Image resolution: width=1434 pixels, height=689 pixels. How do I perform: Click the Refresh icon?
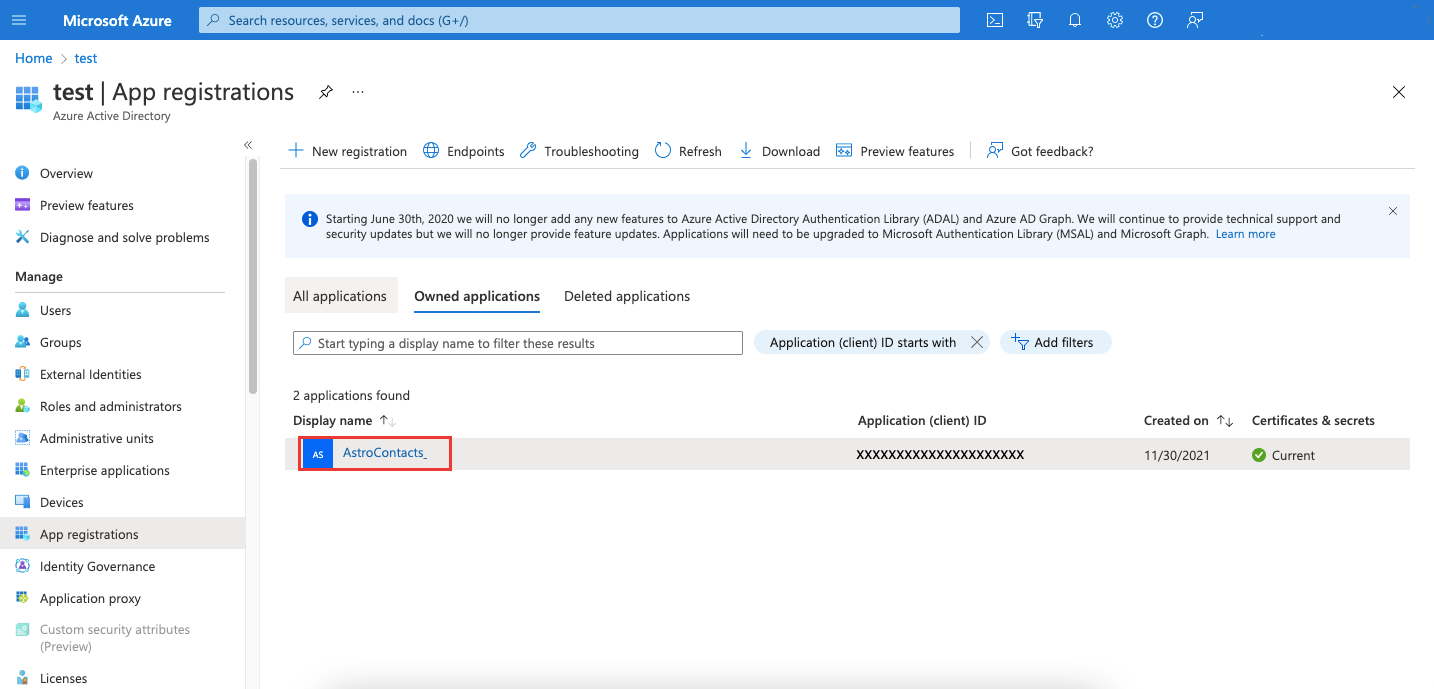coord(663,151)
